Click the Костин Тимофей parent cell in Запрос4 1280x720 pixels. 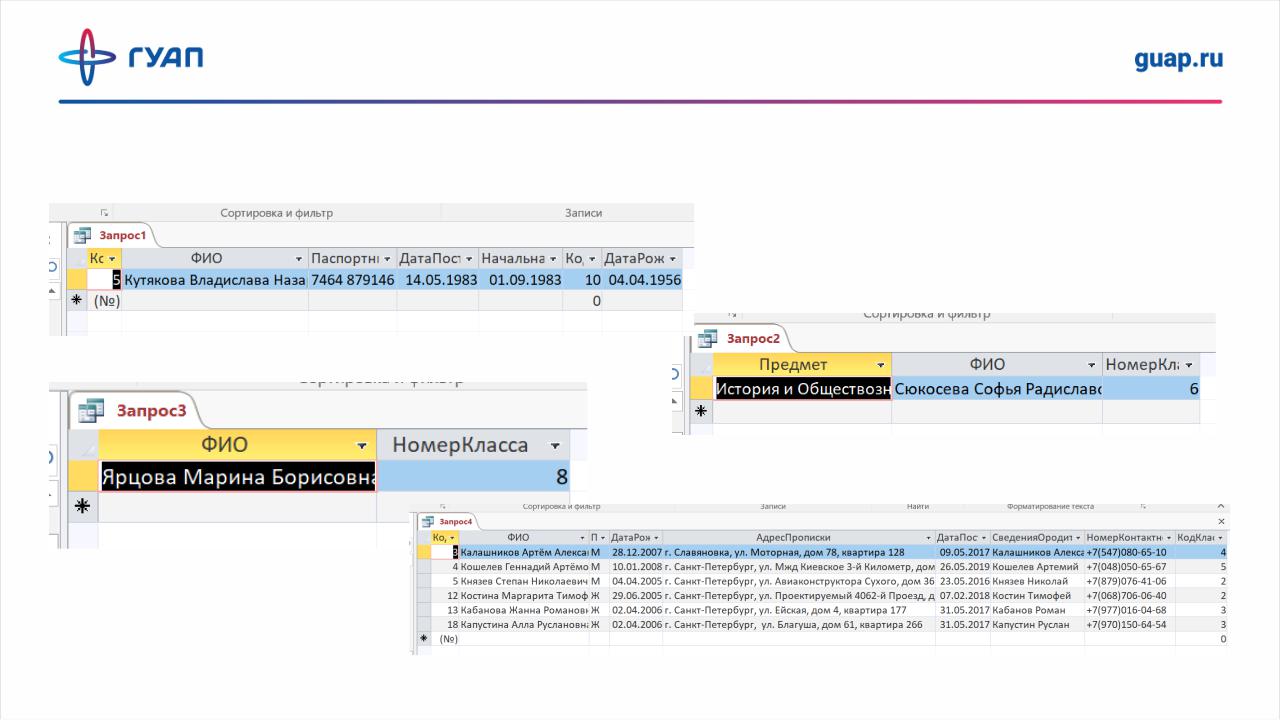pos(1037,596)
